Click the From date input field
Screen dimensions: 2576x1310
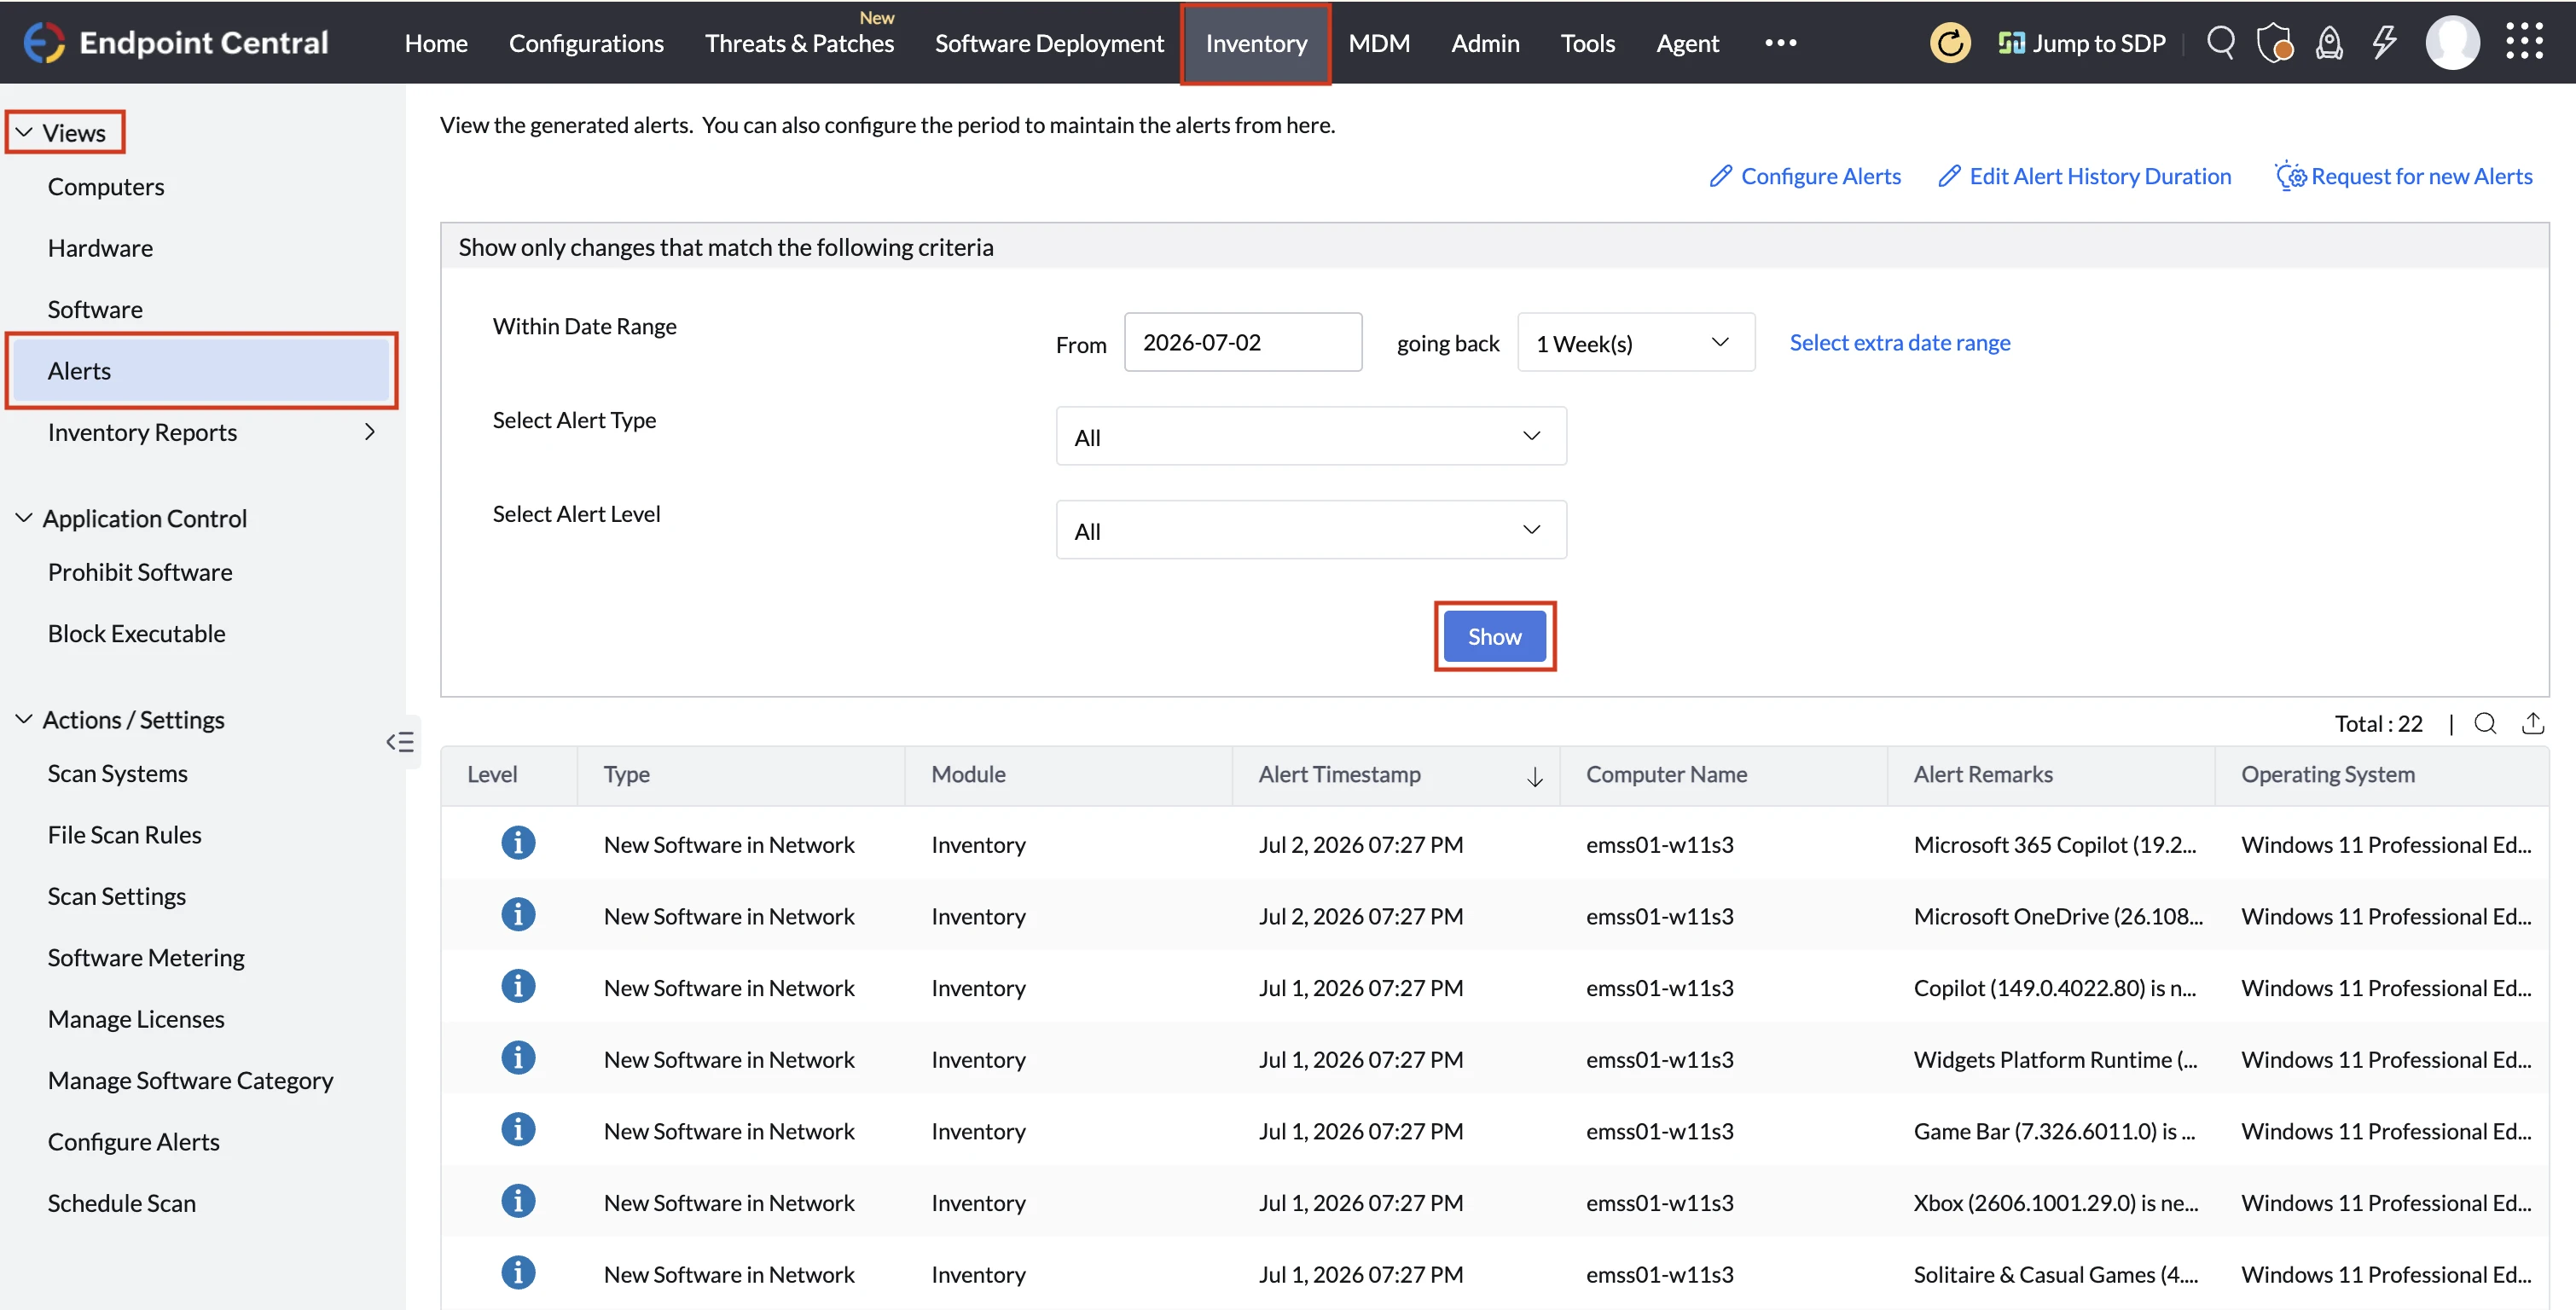1243,342
